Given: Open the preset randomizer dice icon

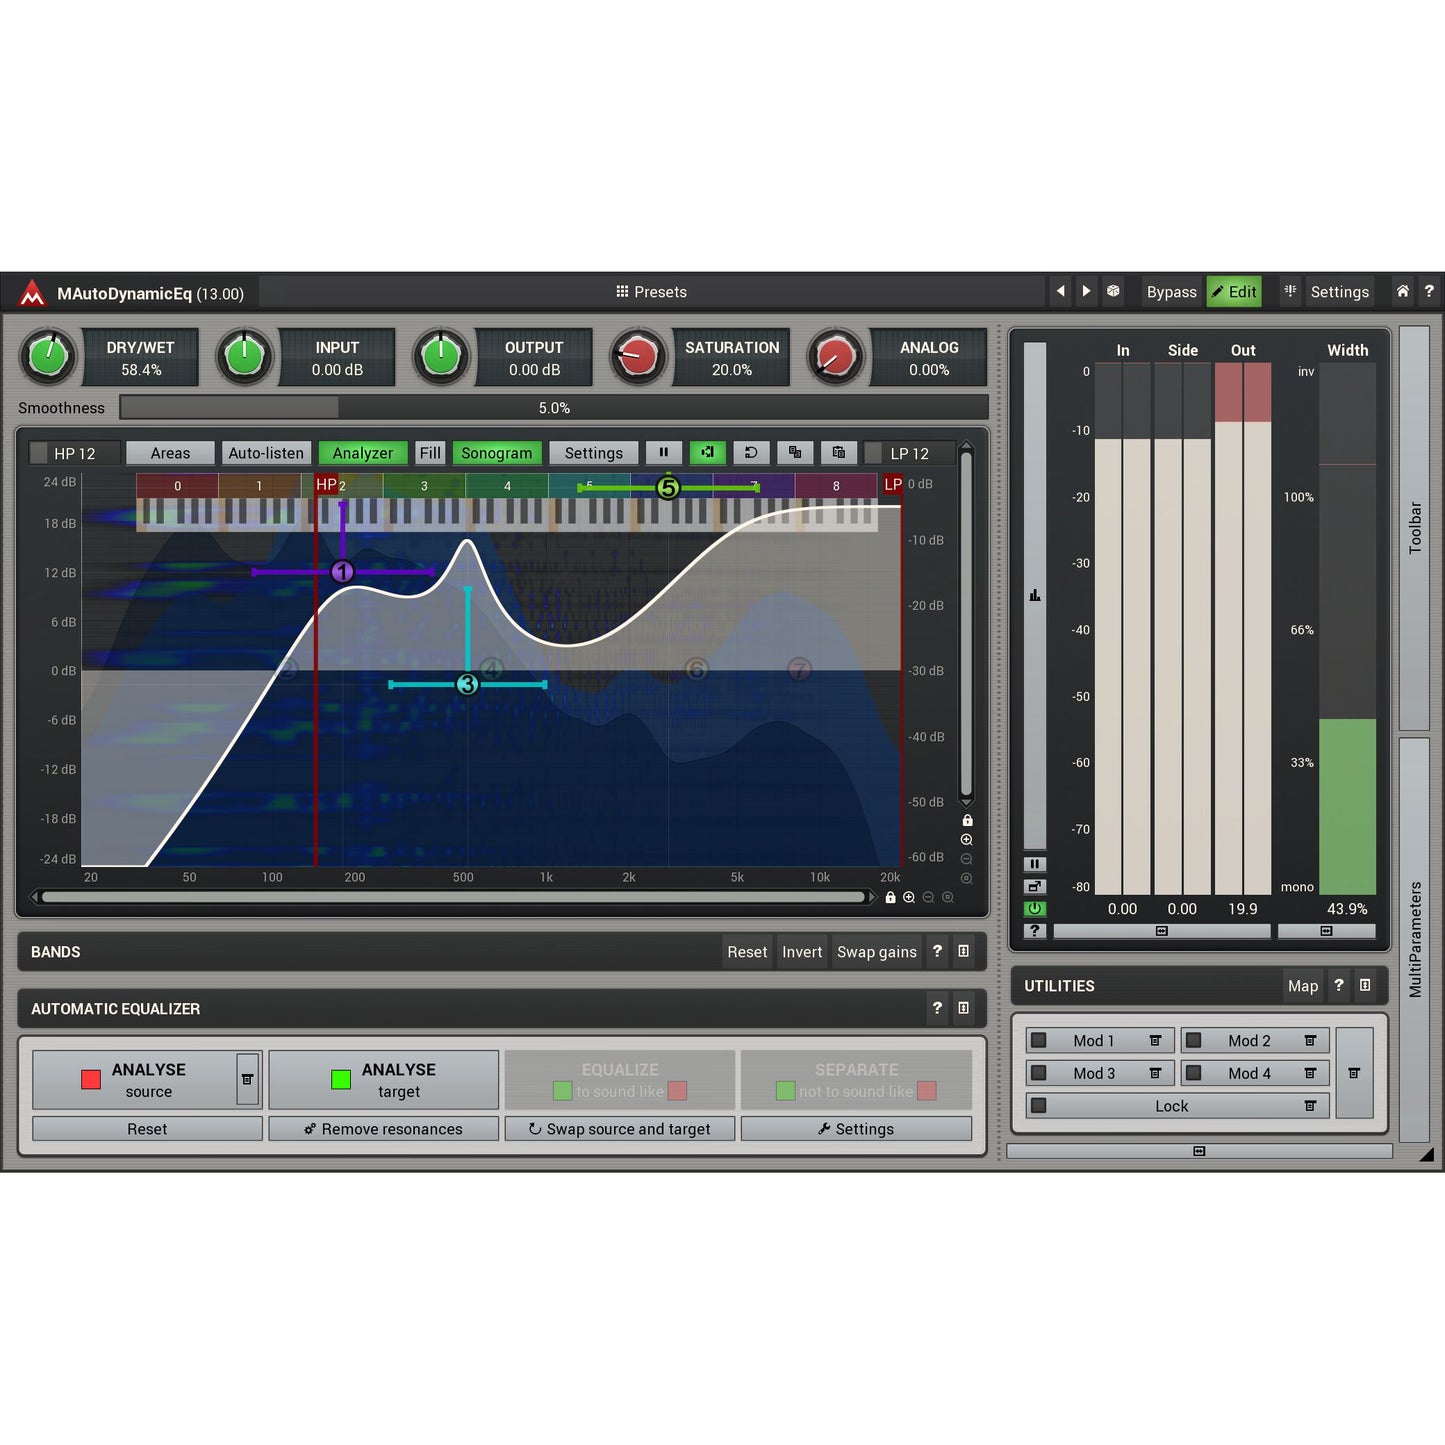Looking at the screenshot, I should pos(1113,291).
